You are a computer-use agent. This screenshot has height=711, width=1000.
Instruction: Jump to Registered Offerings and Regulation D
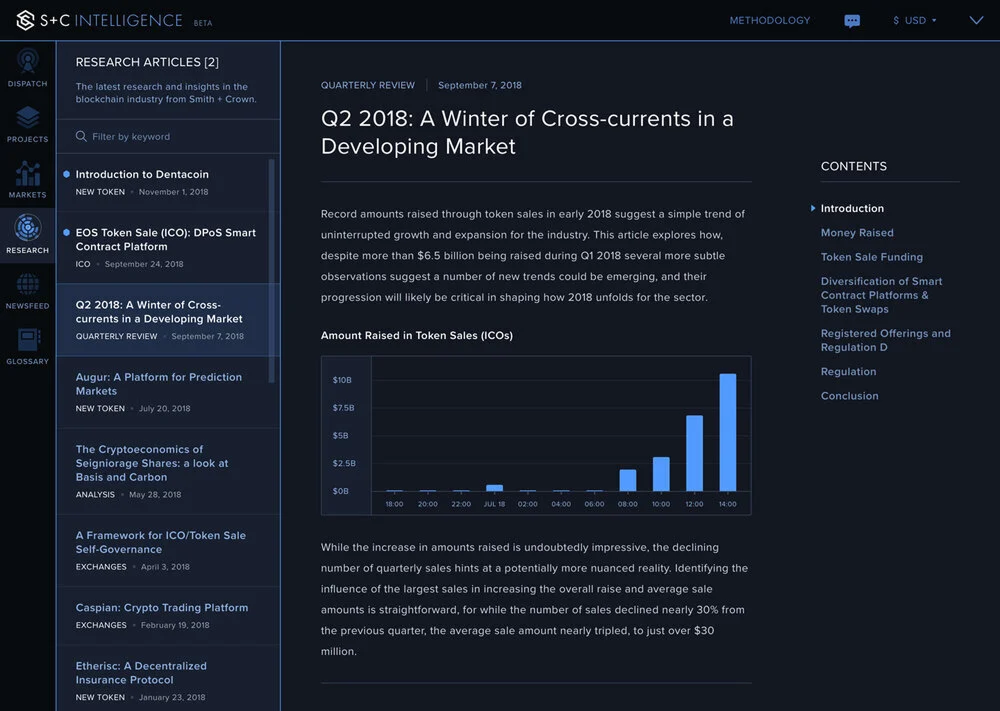[885, 340]
